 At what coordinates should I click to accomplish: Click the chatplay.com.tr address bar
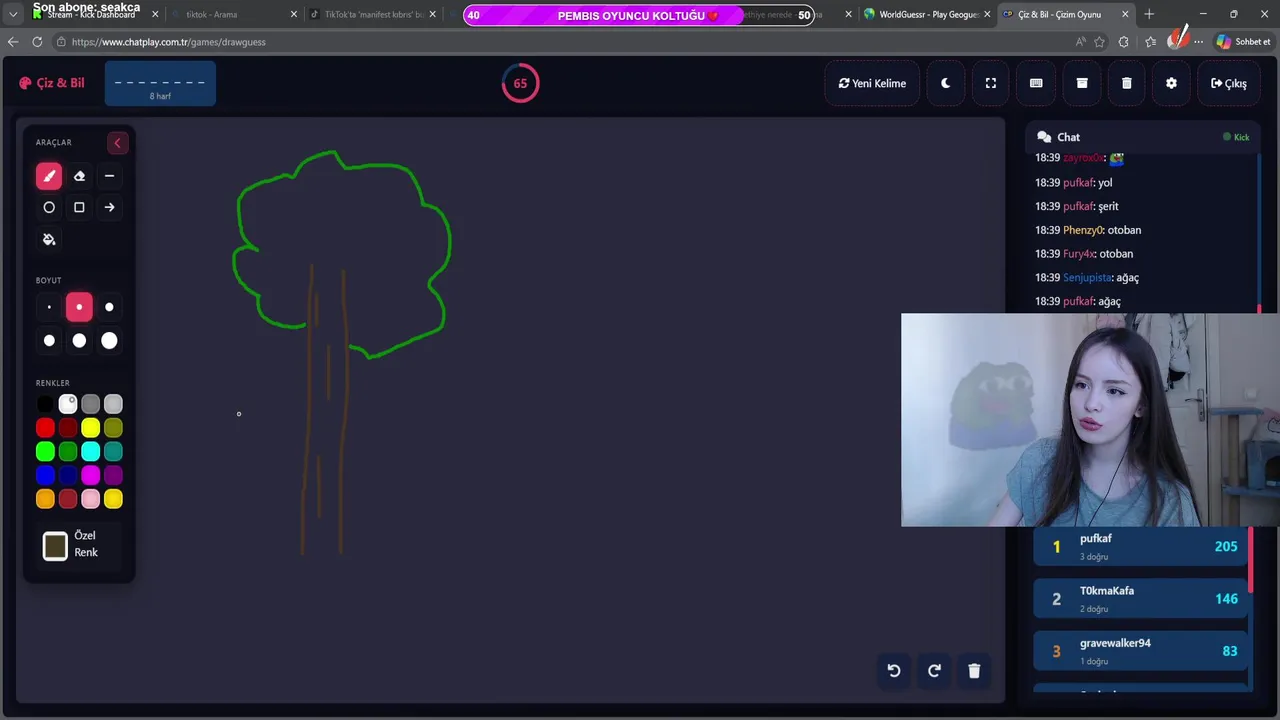(560, 42)
